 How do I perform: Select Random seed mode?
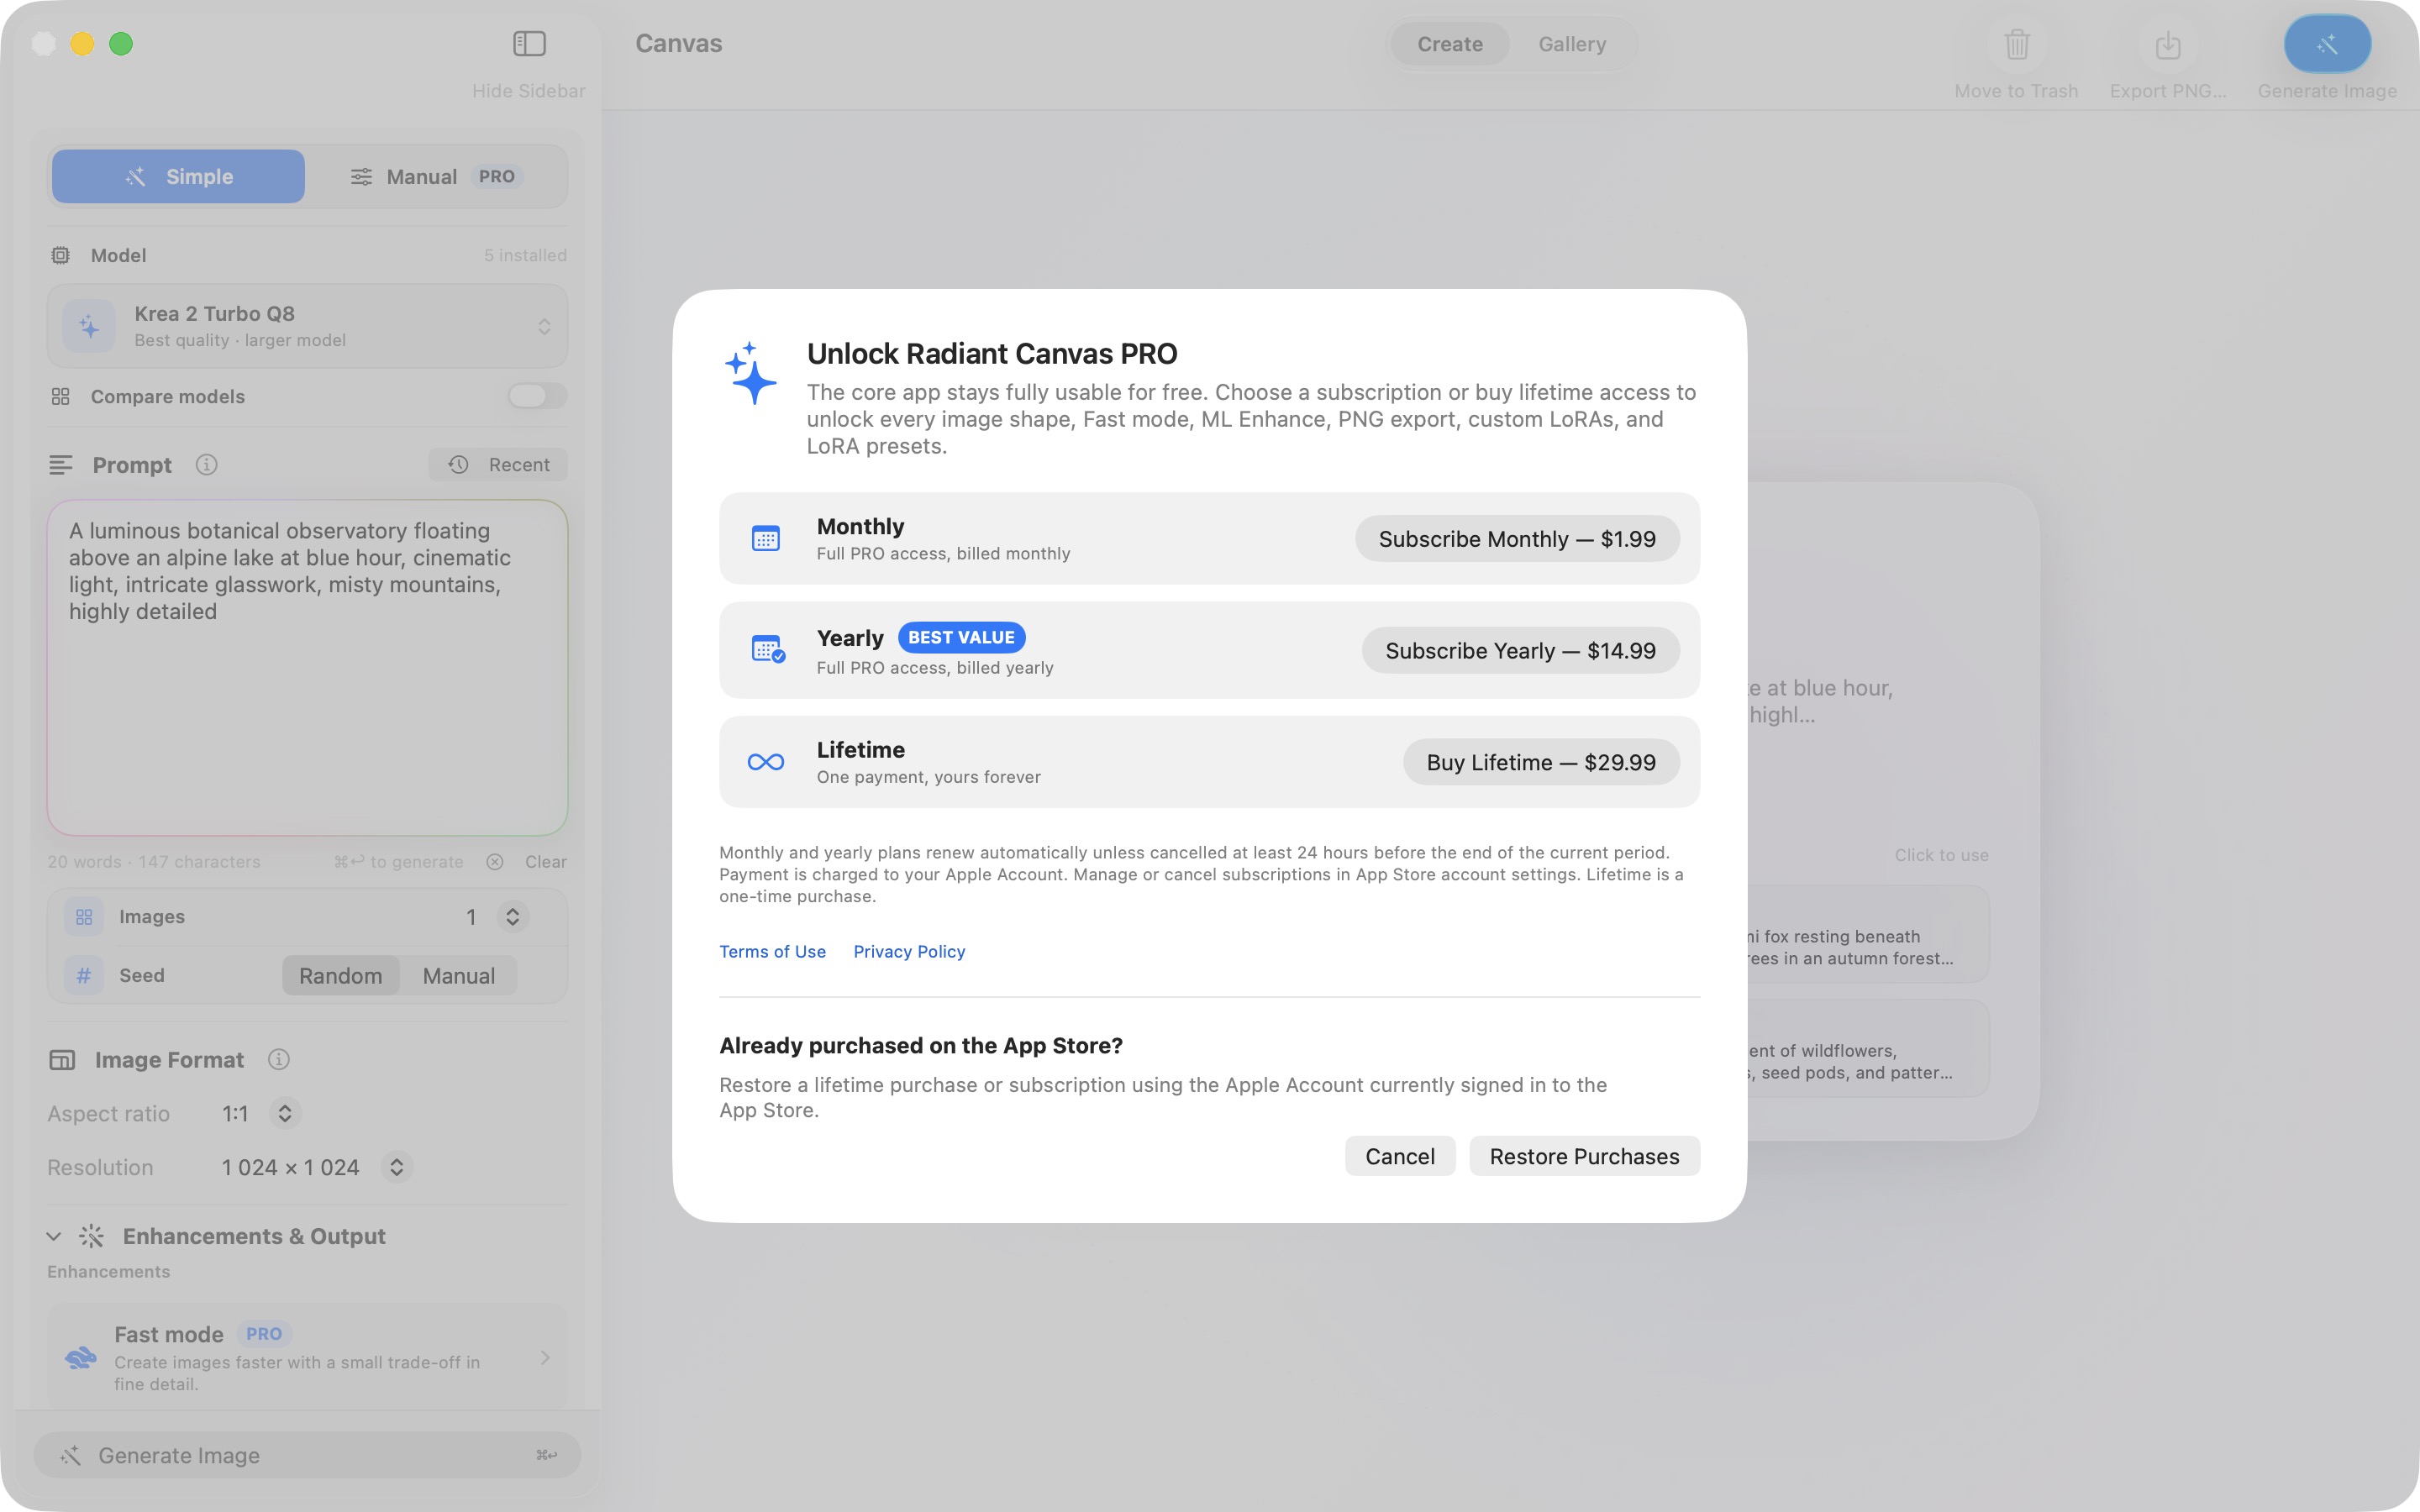tap(340, 976)
